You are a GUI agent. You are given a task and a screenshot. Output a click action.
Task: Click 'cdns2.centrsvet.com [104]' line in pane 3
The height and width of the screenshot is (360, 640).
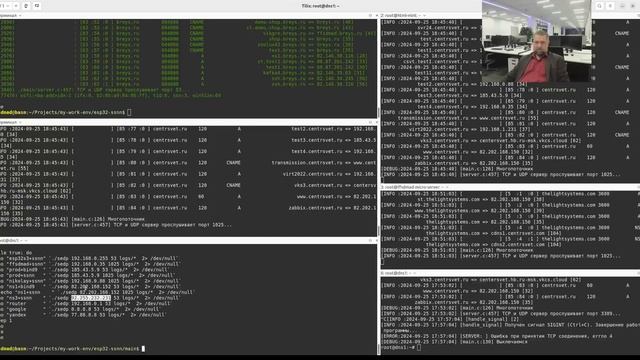coord(493,245)
